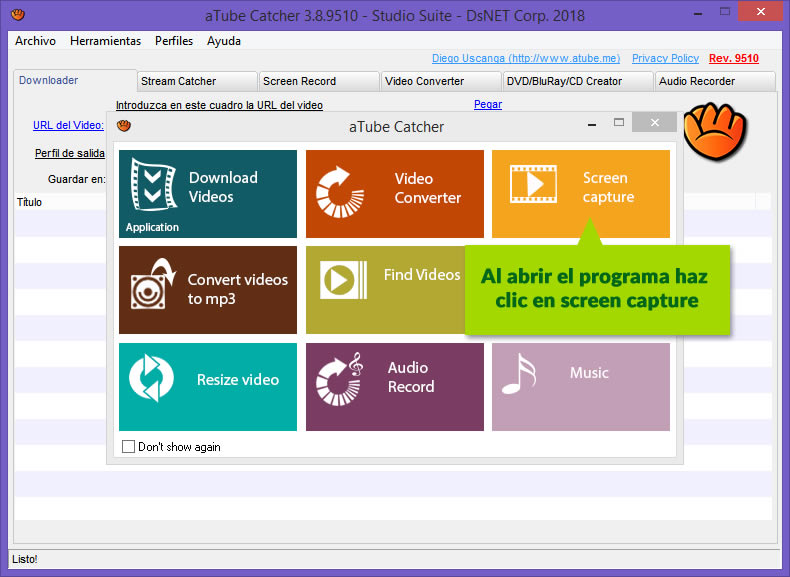Click the Guardar en: label
Viewport: 790px width, 577px height.
[x=77, y=179]
